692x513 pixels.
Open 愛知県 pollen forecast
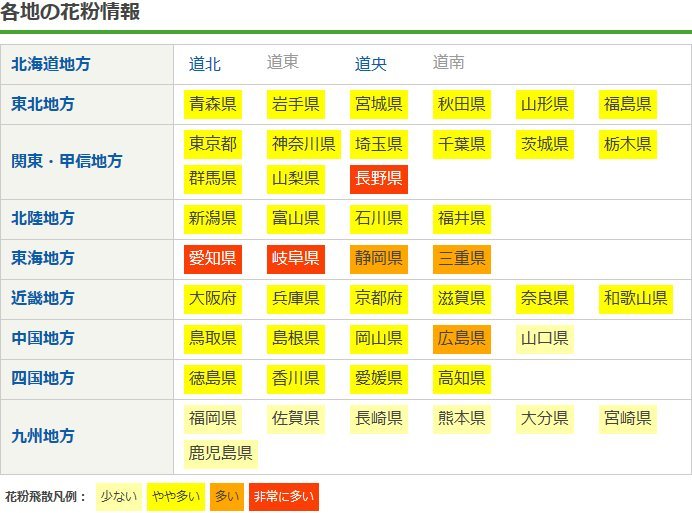213,259
